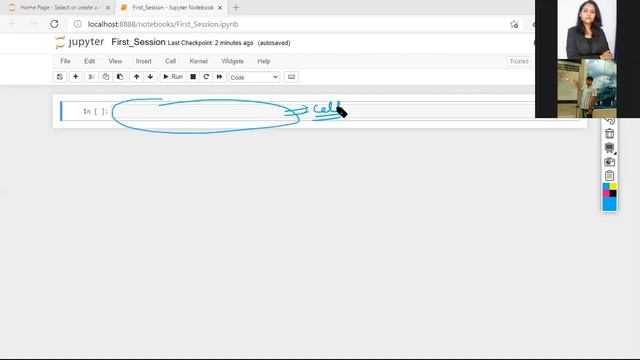Image resolution: width=640 pixels, height=360 pixels.
Task: Open the cell type Code dropdown
Action: point(254,77)
